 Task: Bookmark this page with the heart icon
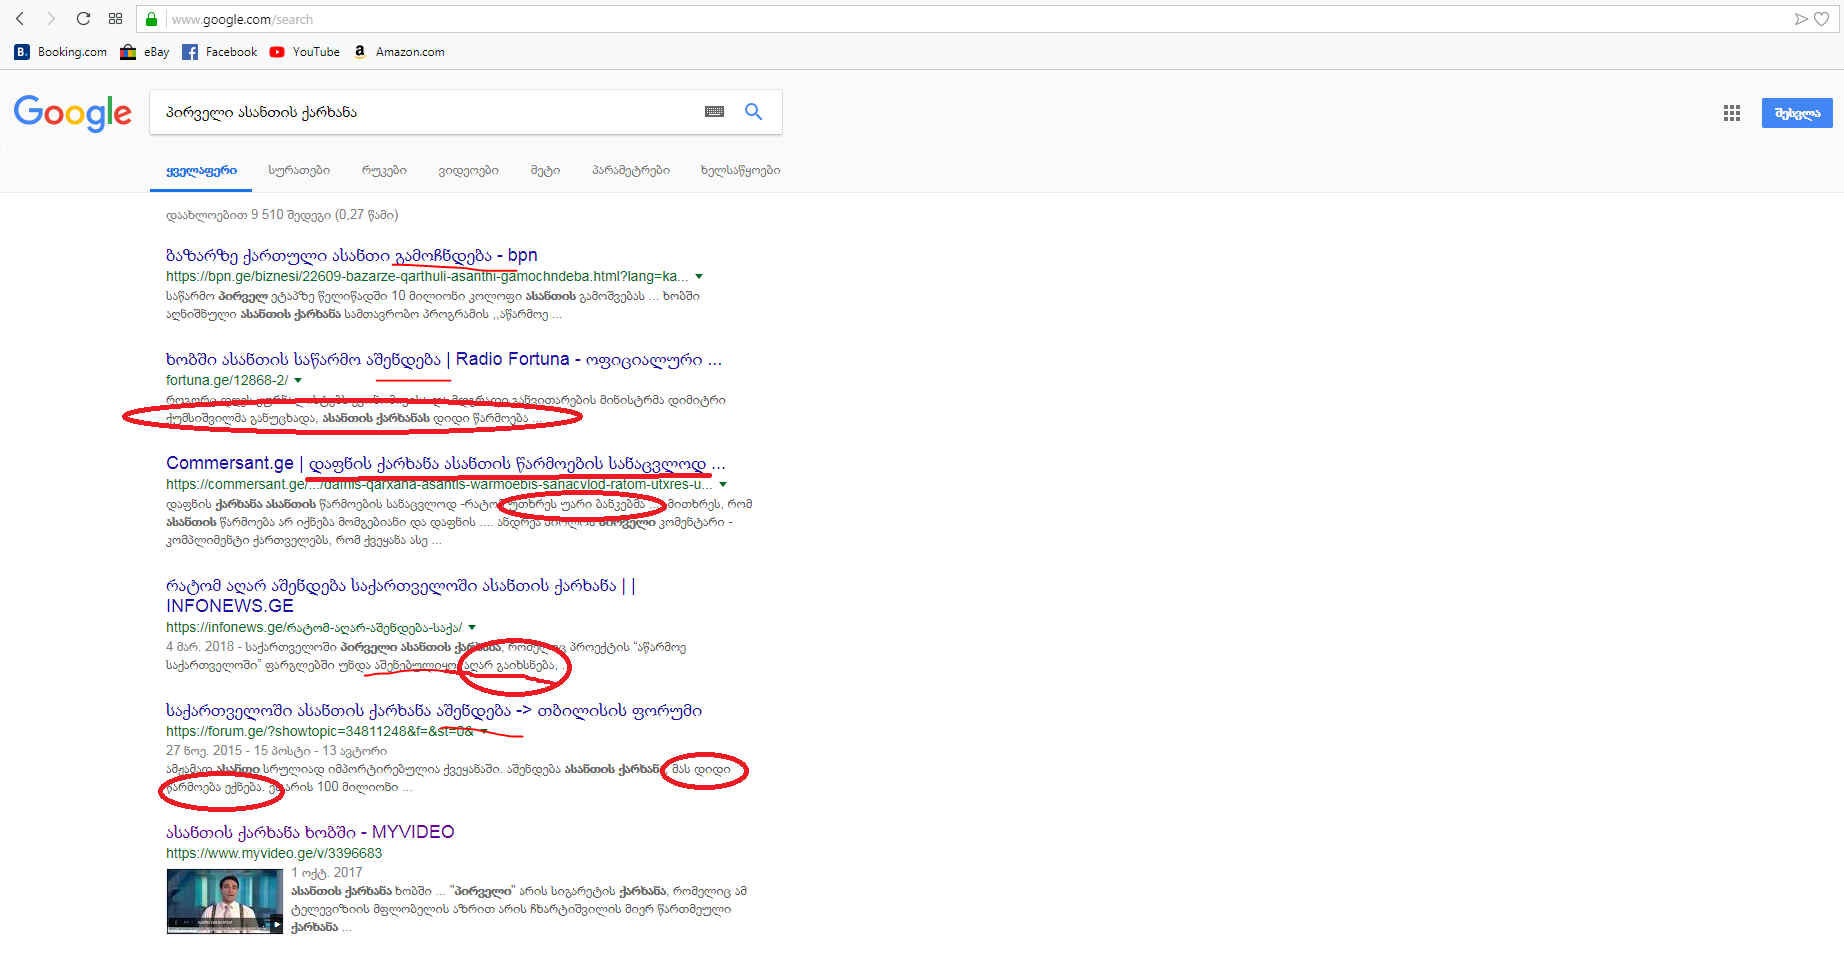pyautogui.click(x=1822, y=19)
